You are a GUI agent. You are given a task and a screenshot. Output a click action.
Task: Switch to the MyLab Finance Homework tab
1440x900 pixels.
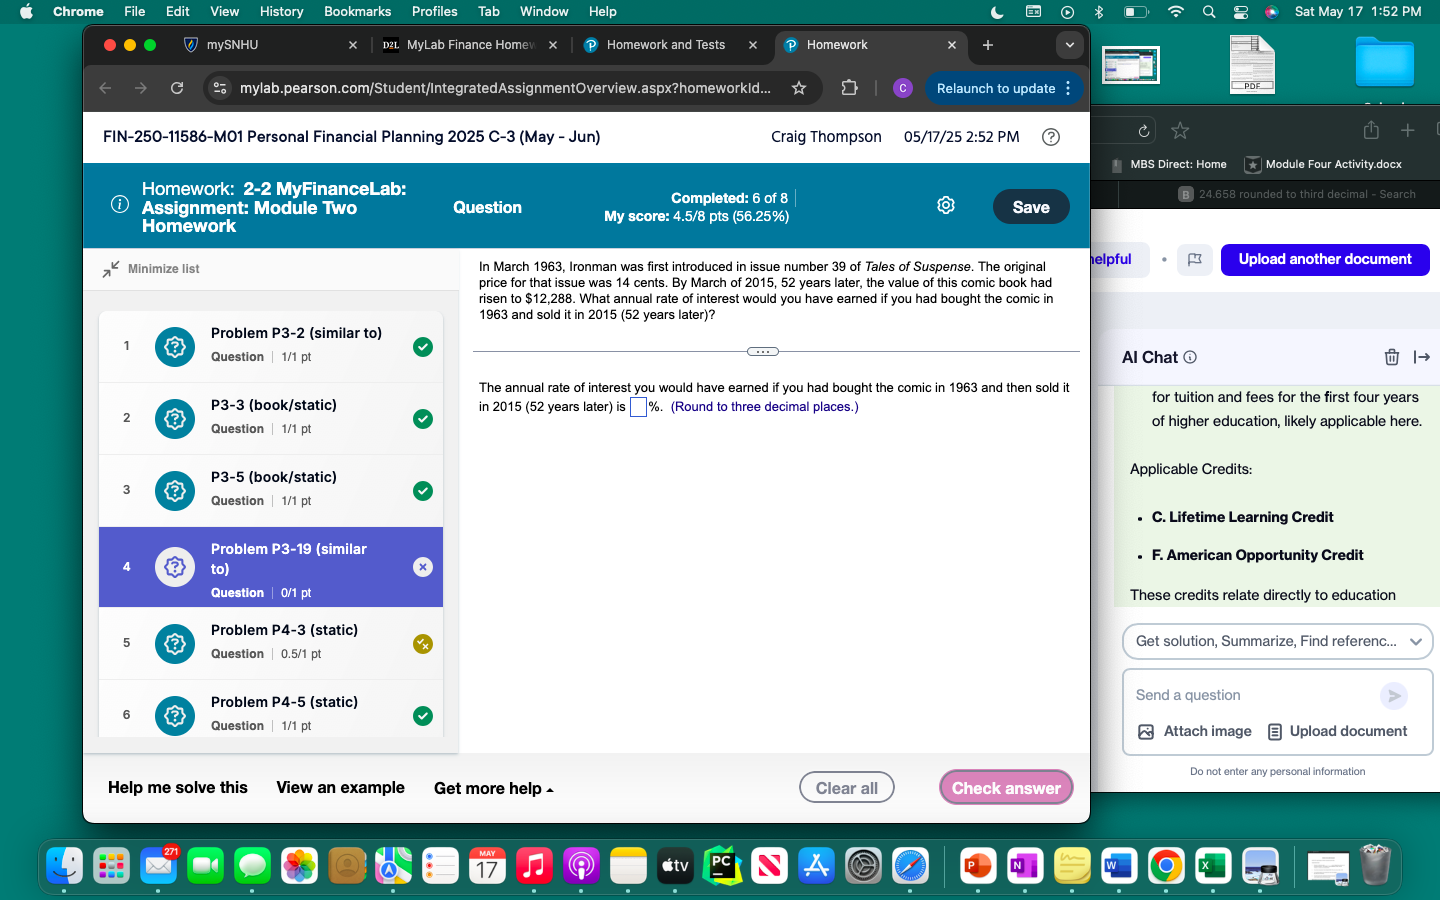(x=468, y=45)
